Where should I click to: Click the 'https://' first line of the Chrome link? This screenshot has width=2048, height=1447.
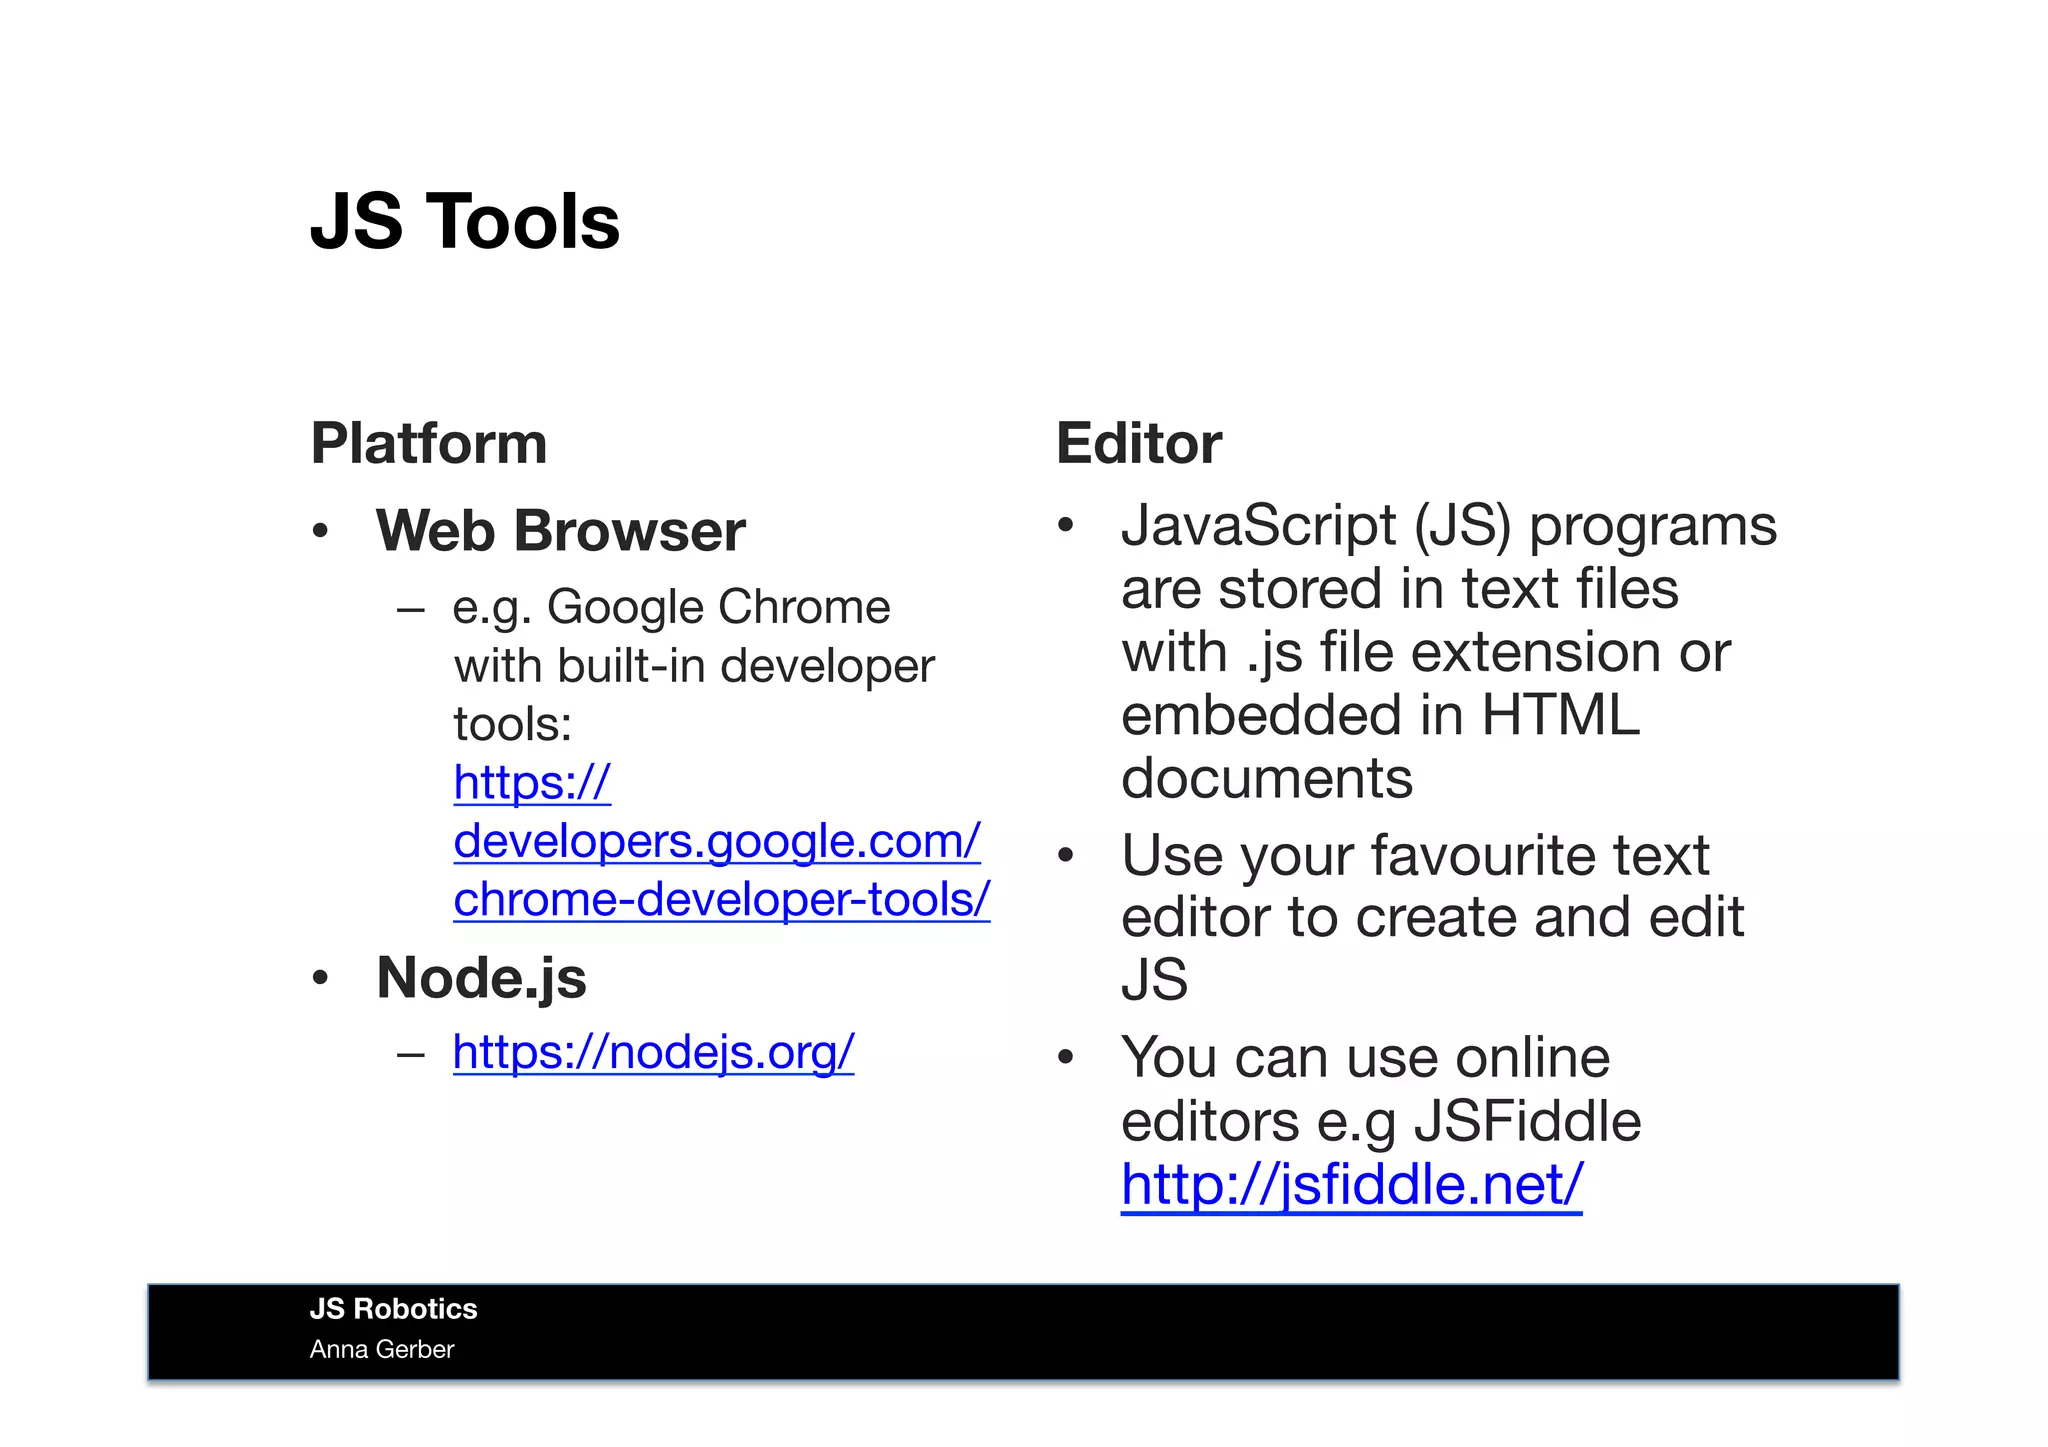532,783
